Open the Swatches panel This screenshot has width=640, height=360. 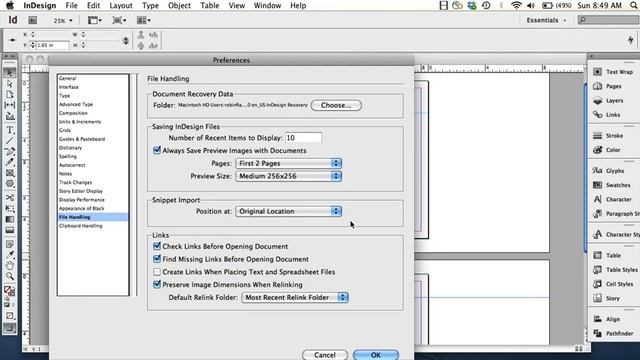(x=612, y=185)
